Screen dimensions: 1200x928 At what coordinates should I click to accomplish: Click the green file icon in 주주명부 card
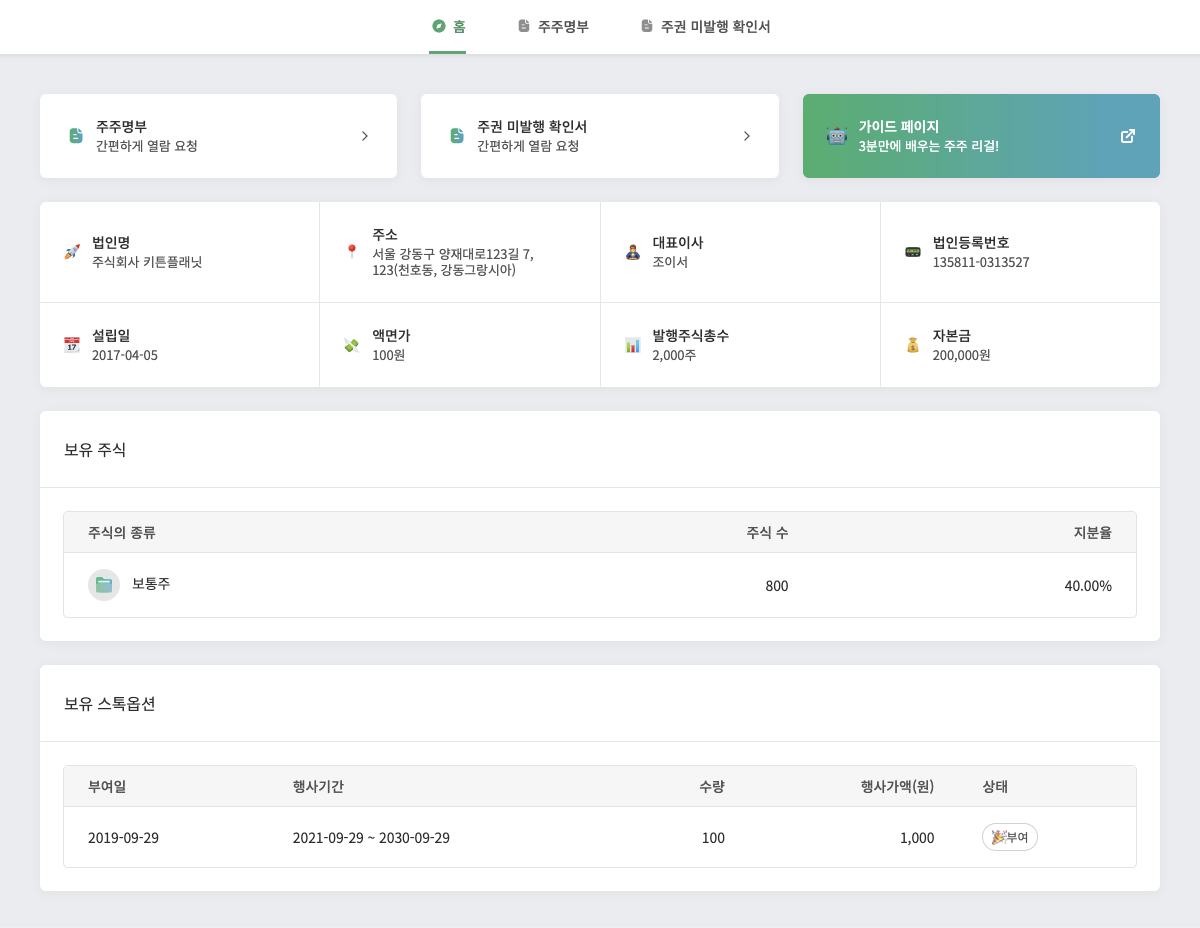coord(76,136)
